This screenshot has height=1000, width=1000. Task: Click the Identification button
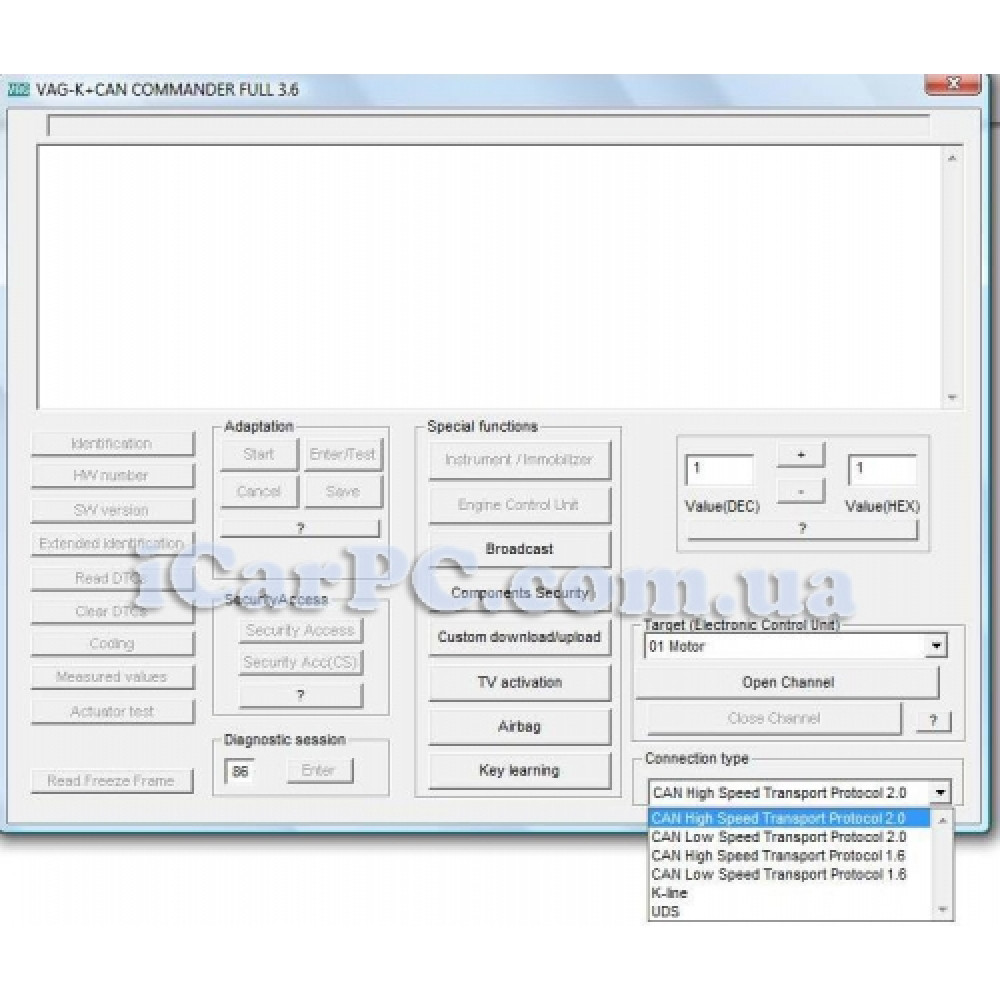[112, 443]
